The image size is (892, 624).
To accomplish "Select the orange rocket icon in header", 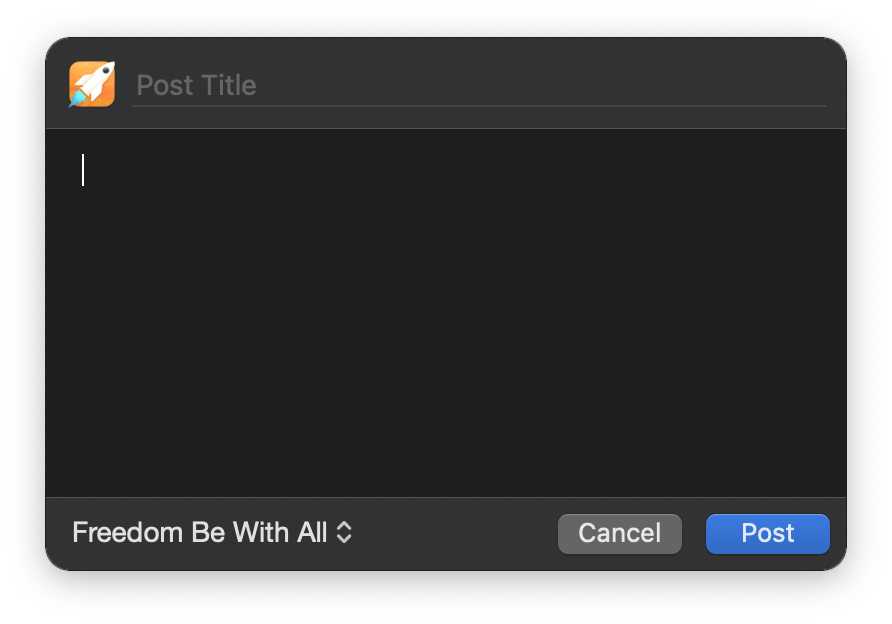I will [x=92, y=84].
